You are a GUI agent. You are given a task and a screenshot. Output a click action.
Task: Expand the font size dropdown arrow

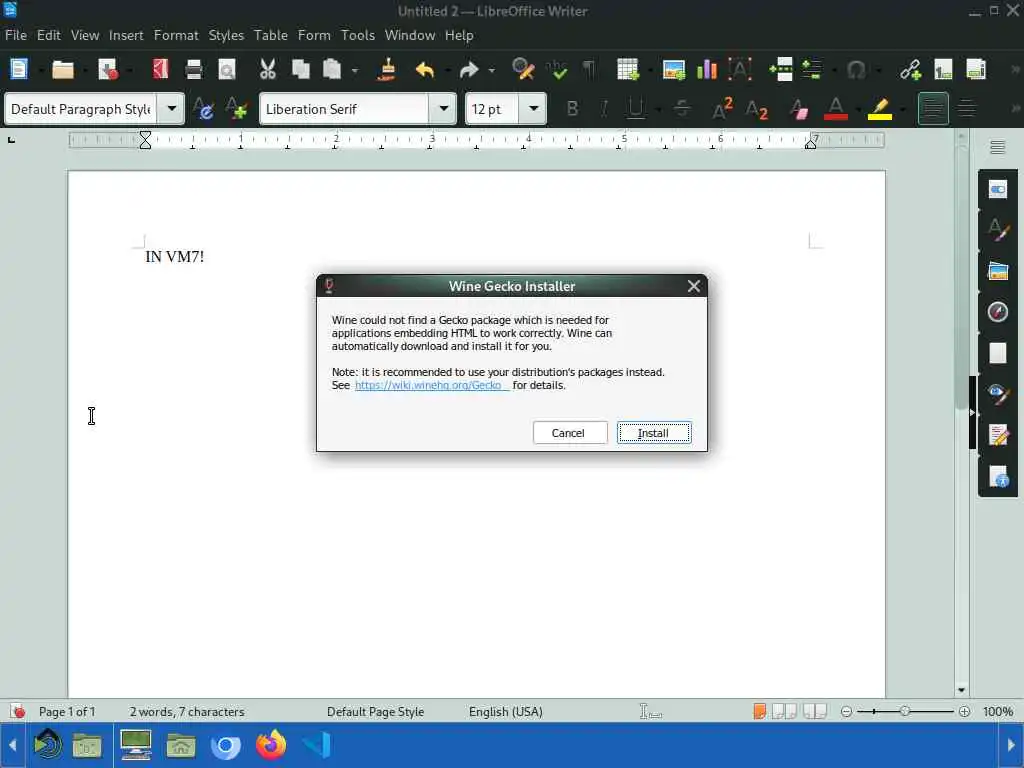(534, 108)
